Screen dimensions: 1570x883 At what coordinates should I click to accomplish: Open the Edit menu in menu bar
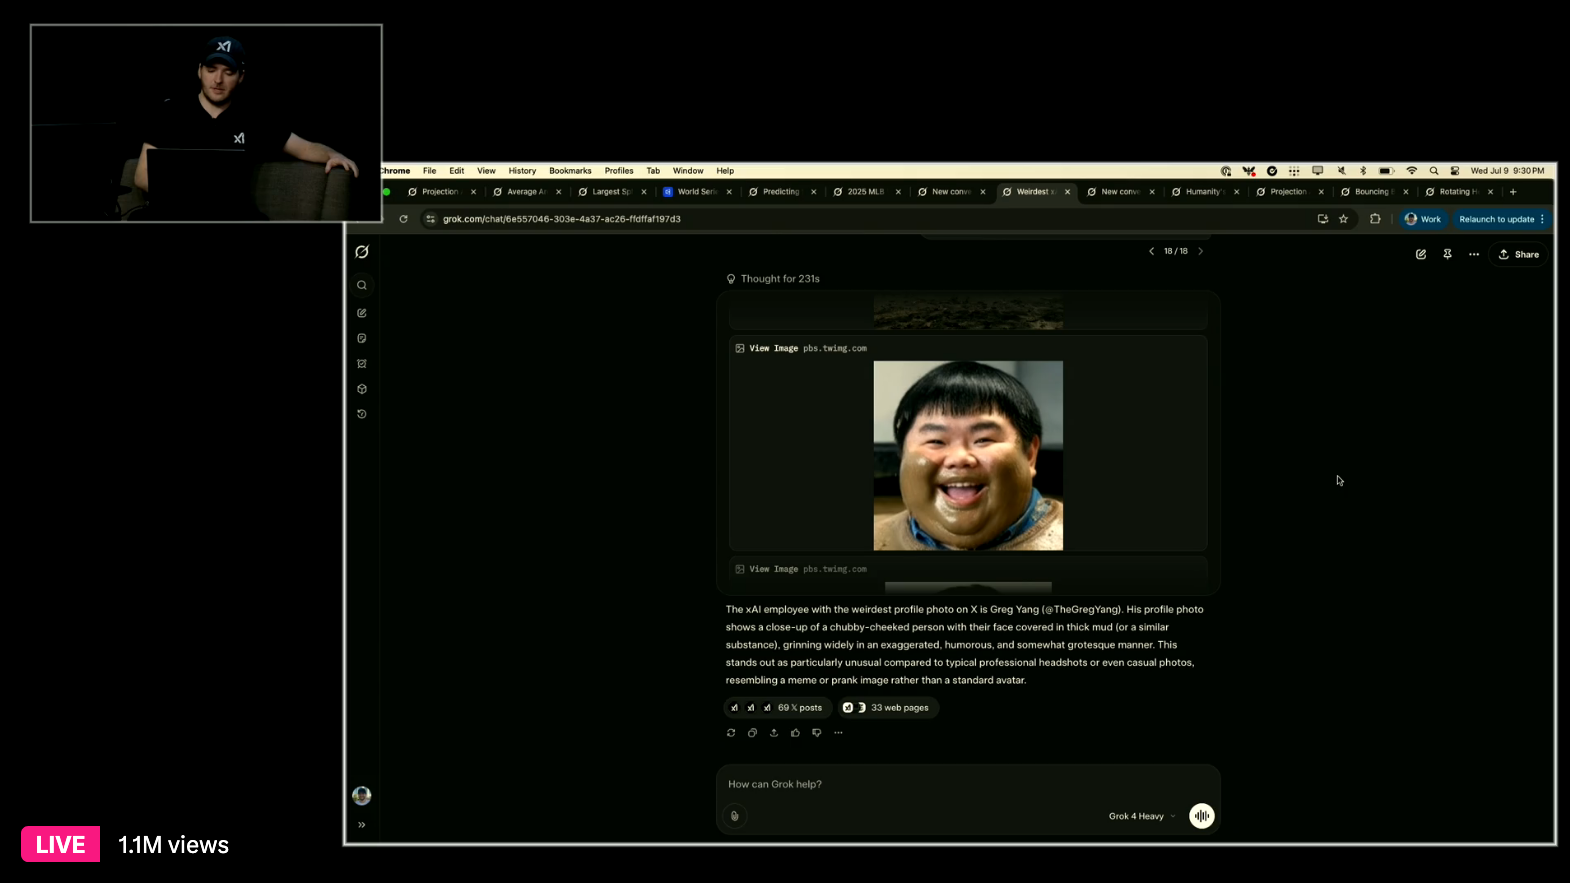(456, 171)
